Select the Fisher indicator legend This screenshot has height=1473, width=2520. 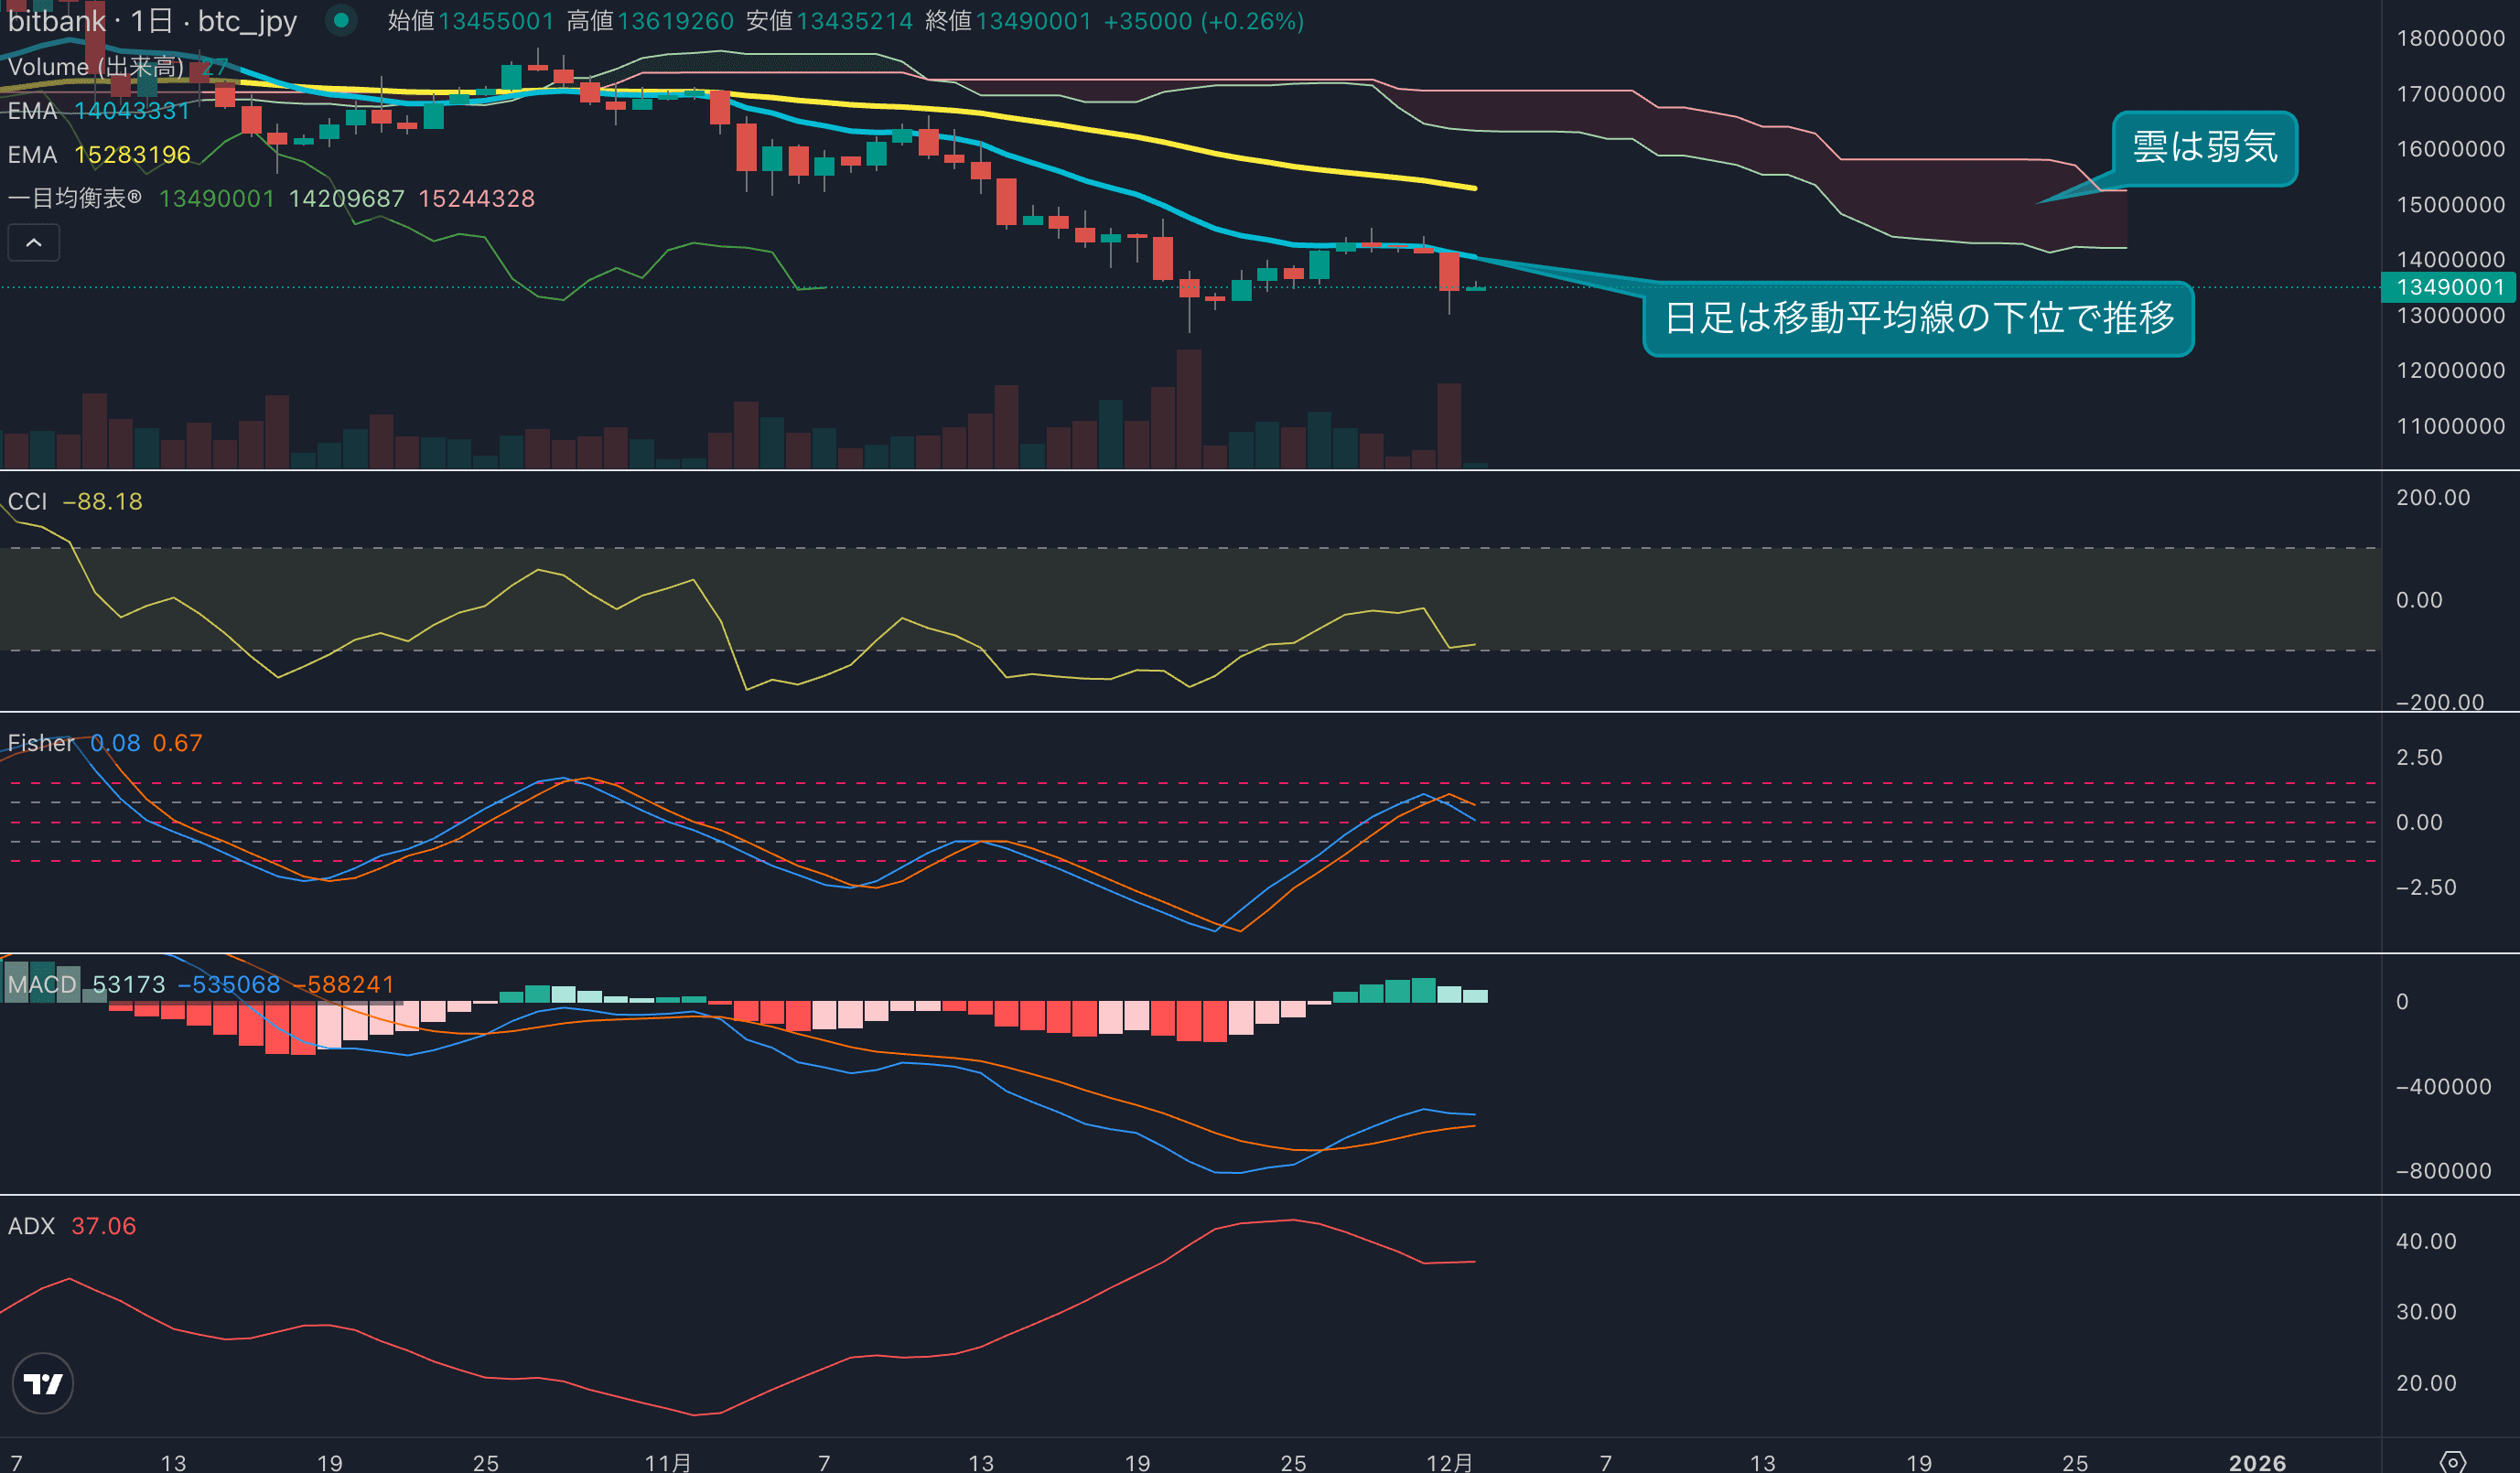click(x=40, y=743)
